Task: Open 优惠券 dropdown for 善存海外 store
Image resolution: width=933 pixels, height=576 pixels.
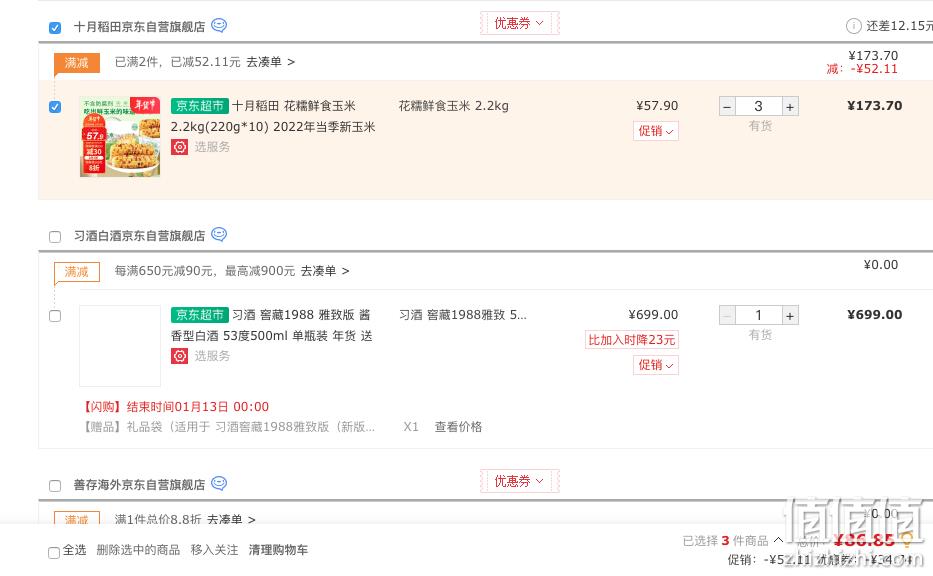Action: pos(519,481)
